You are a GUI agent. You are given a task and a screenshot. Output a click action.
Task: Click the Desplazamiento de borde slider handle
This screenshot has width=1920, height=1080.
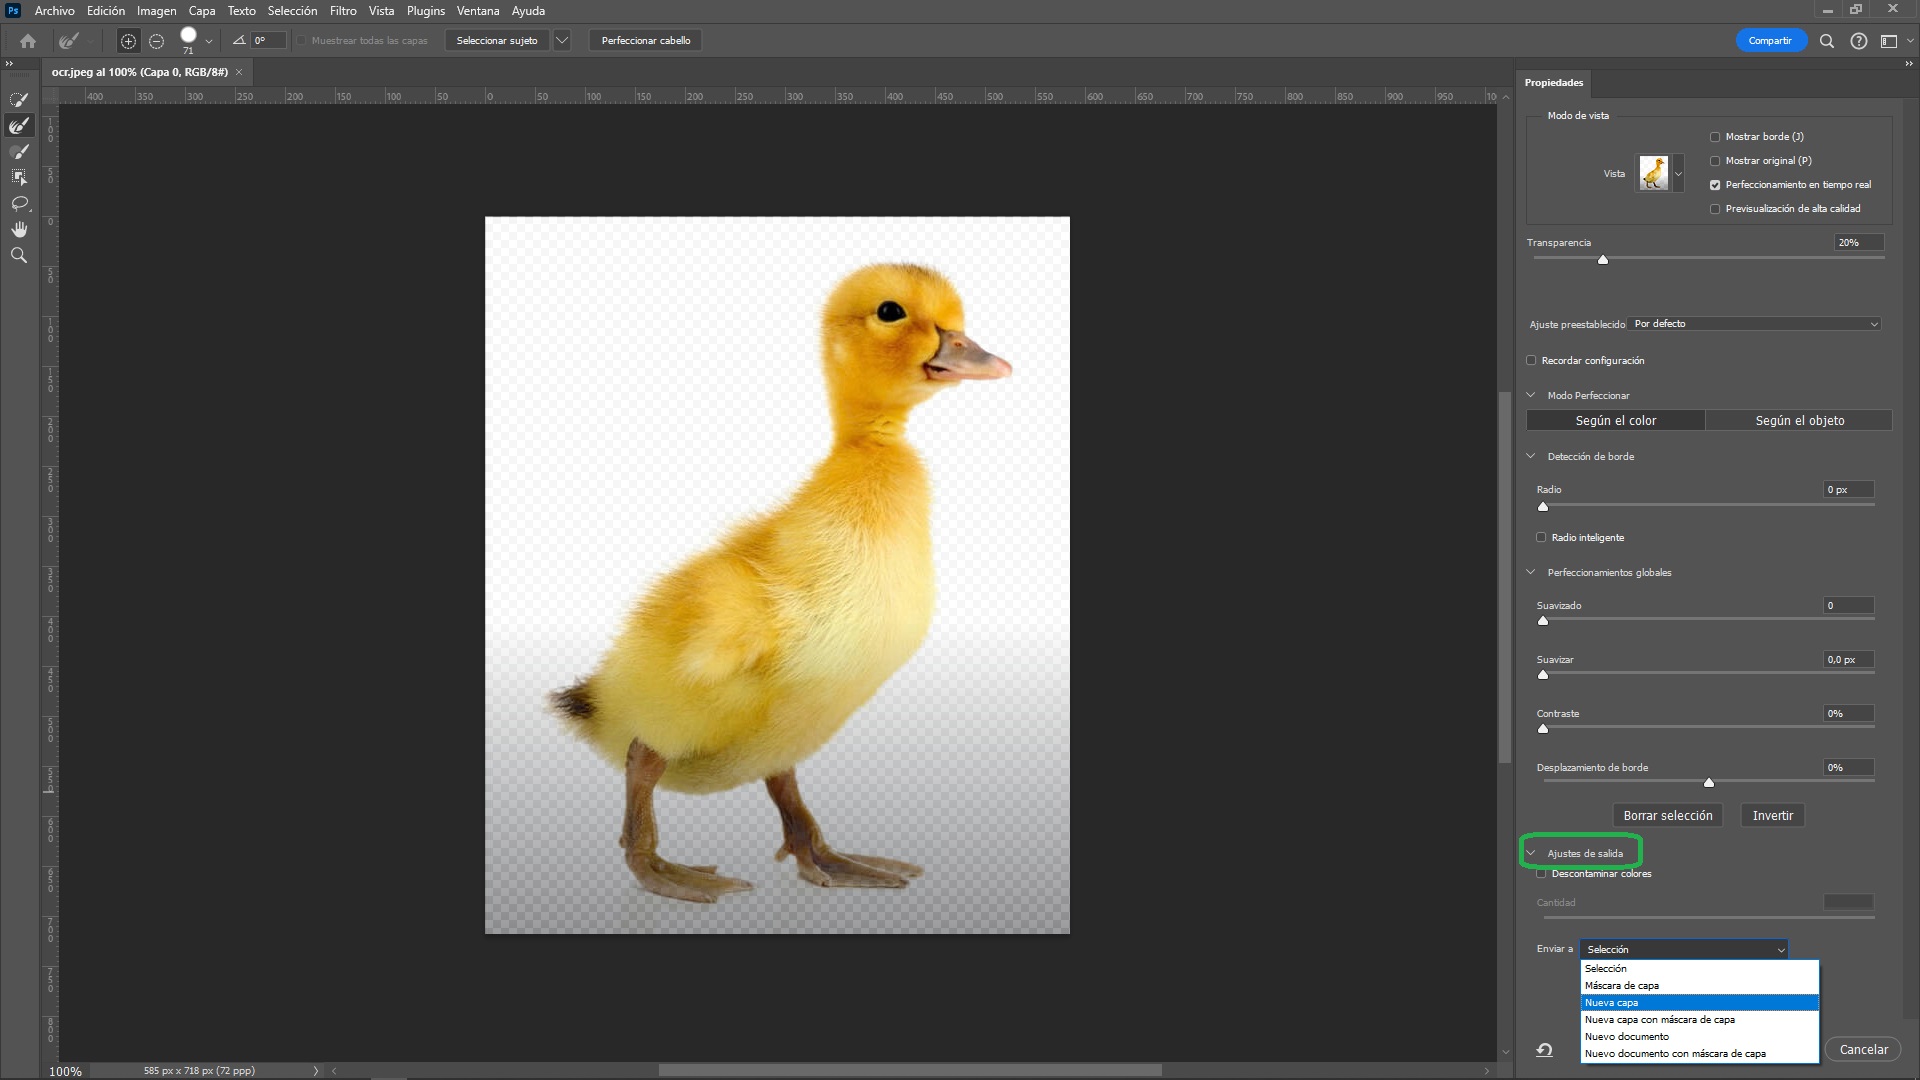1709,783
